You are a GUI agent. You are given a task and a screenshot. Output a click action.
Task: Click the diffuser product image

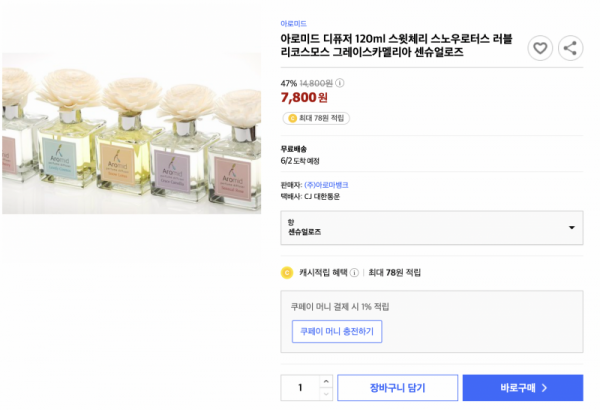tap(131, 134)
